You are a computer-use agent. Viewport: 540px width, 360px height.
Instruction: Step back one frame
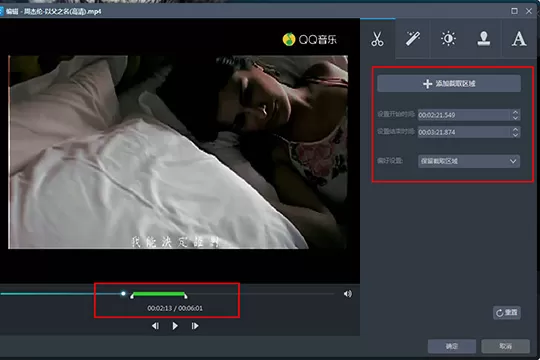(x=156, y=326)
